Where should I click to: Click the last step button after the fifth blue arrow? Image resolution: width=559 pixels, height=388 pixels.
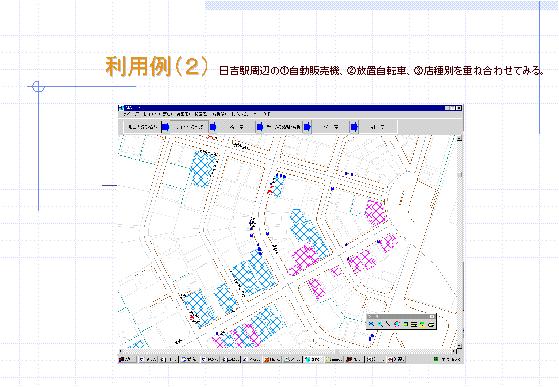click(x=378, y=127)
